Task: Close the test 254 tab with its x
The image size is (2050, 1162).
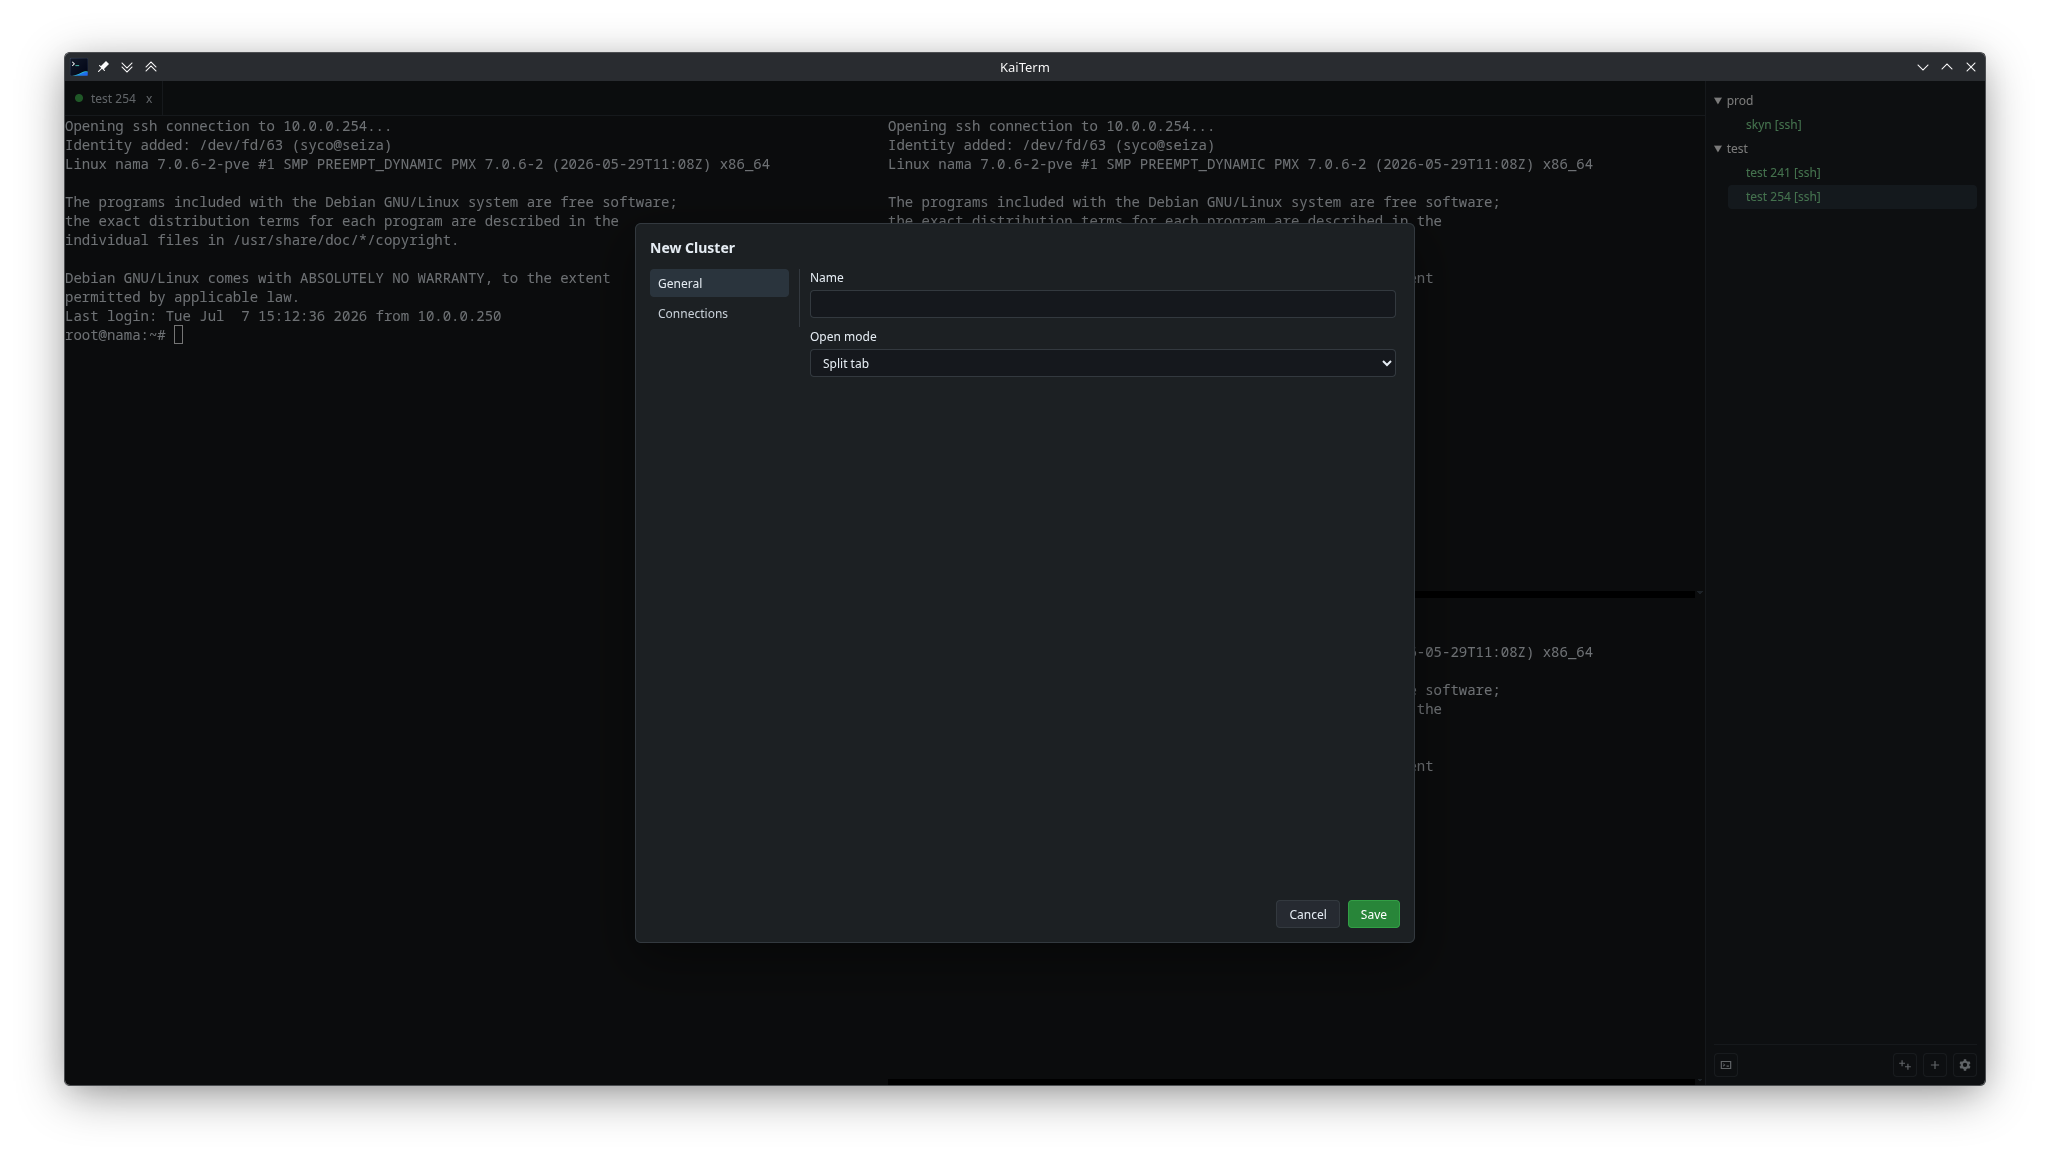Action: (x=149, y=99)
